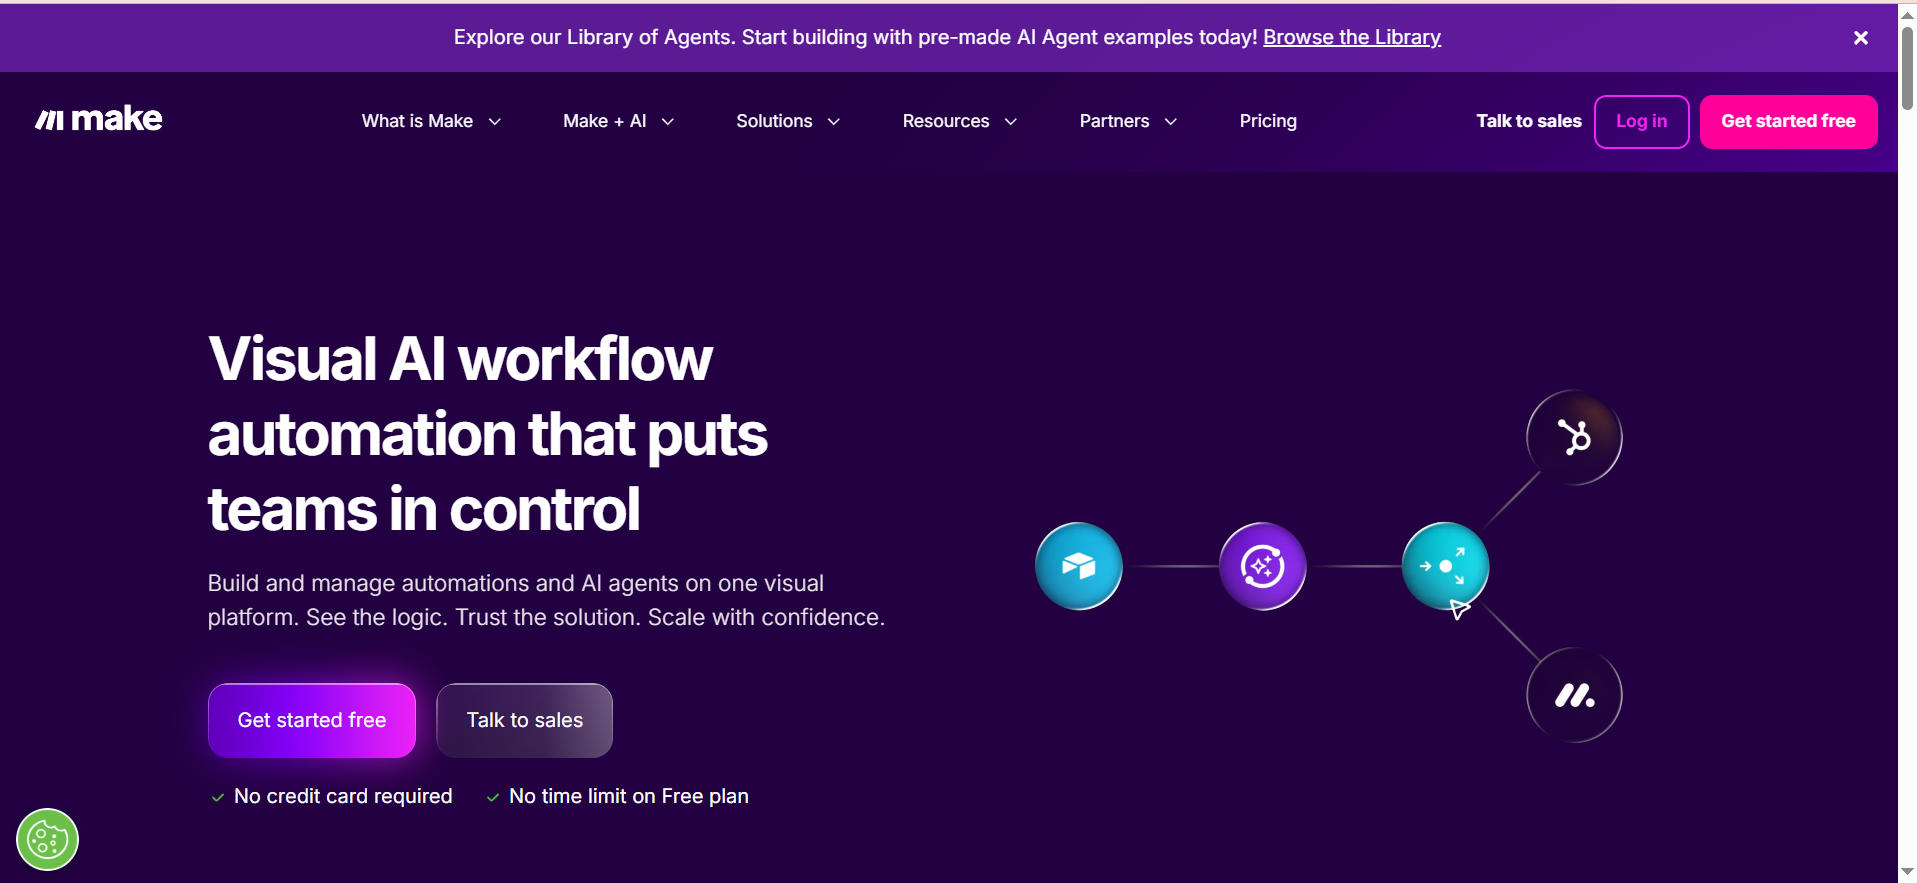Click the page vertical scrollbar thumb
1917x883 pixels.
[1907, 68]
